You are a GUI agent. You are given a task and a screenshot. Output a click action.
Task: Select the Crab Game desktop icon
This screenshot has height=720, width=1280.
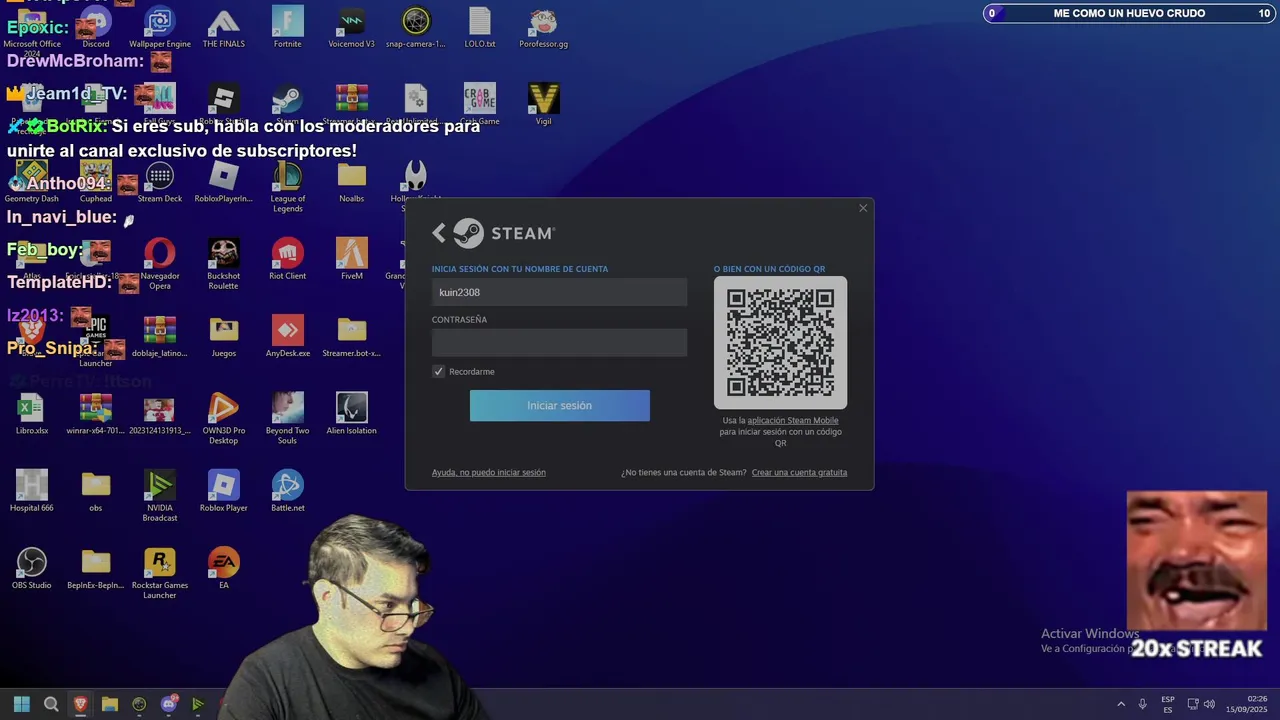(480, 104)
